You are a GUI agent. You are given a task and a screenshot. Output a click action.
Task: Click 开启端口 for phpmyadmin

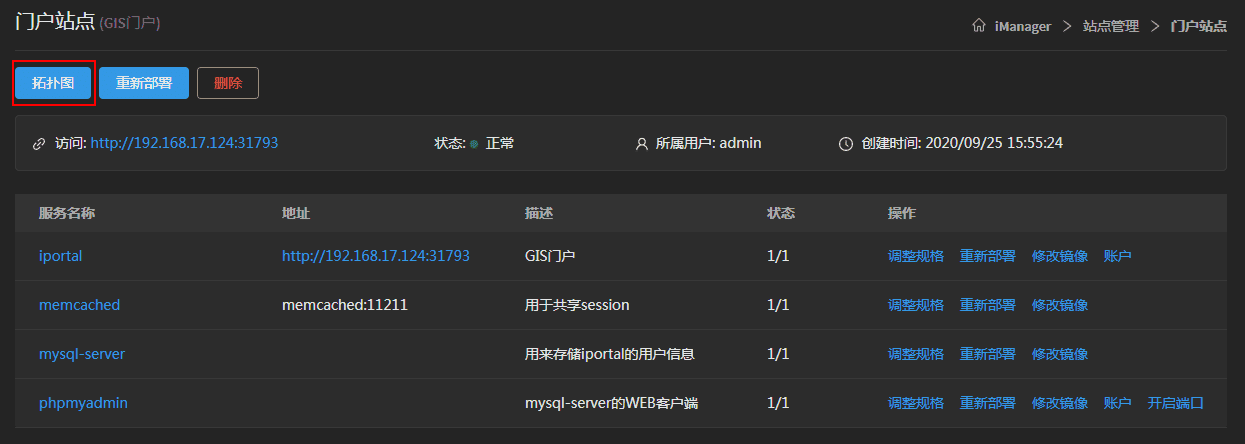tap(1175, 403)
